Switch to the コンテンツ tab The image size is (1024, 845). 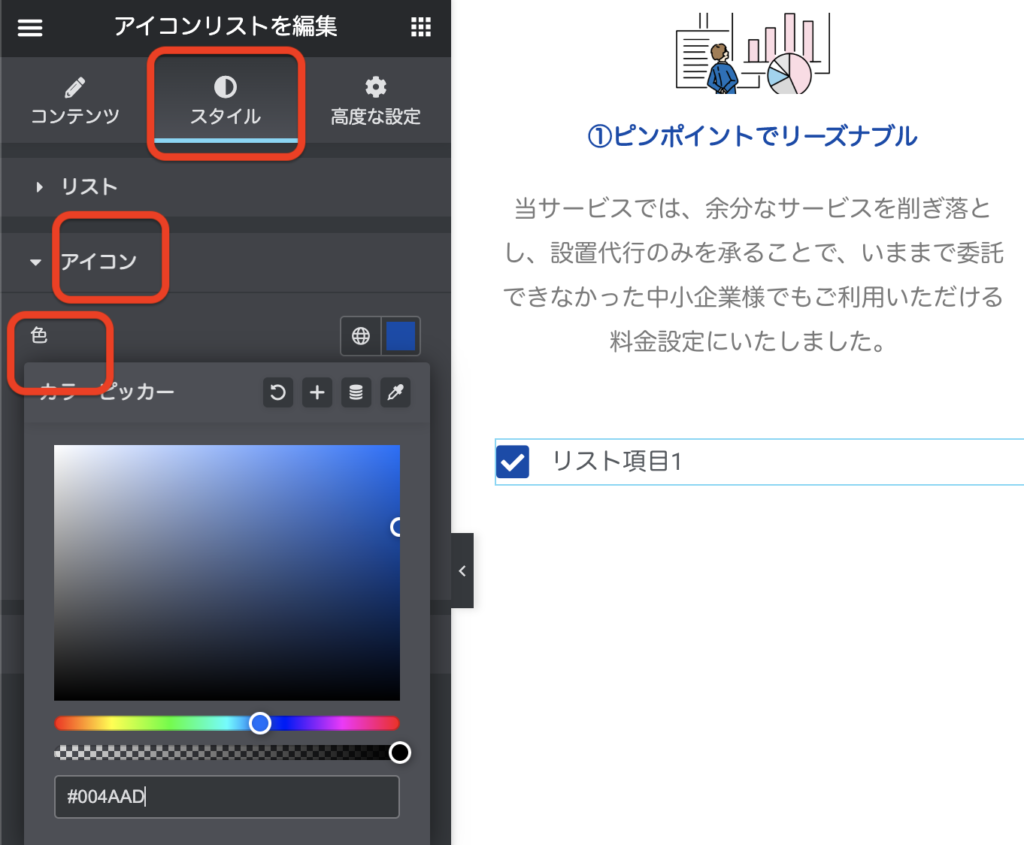pos(75,101)
